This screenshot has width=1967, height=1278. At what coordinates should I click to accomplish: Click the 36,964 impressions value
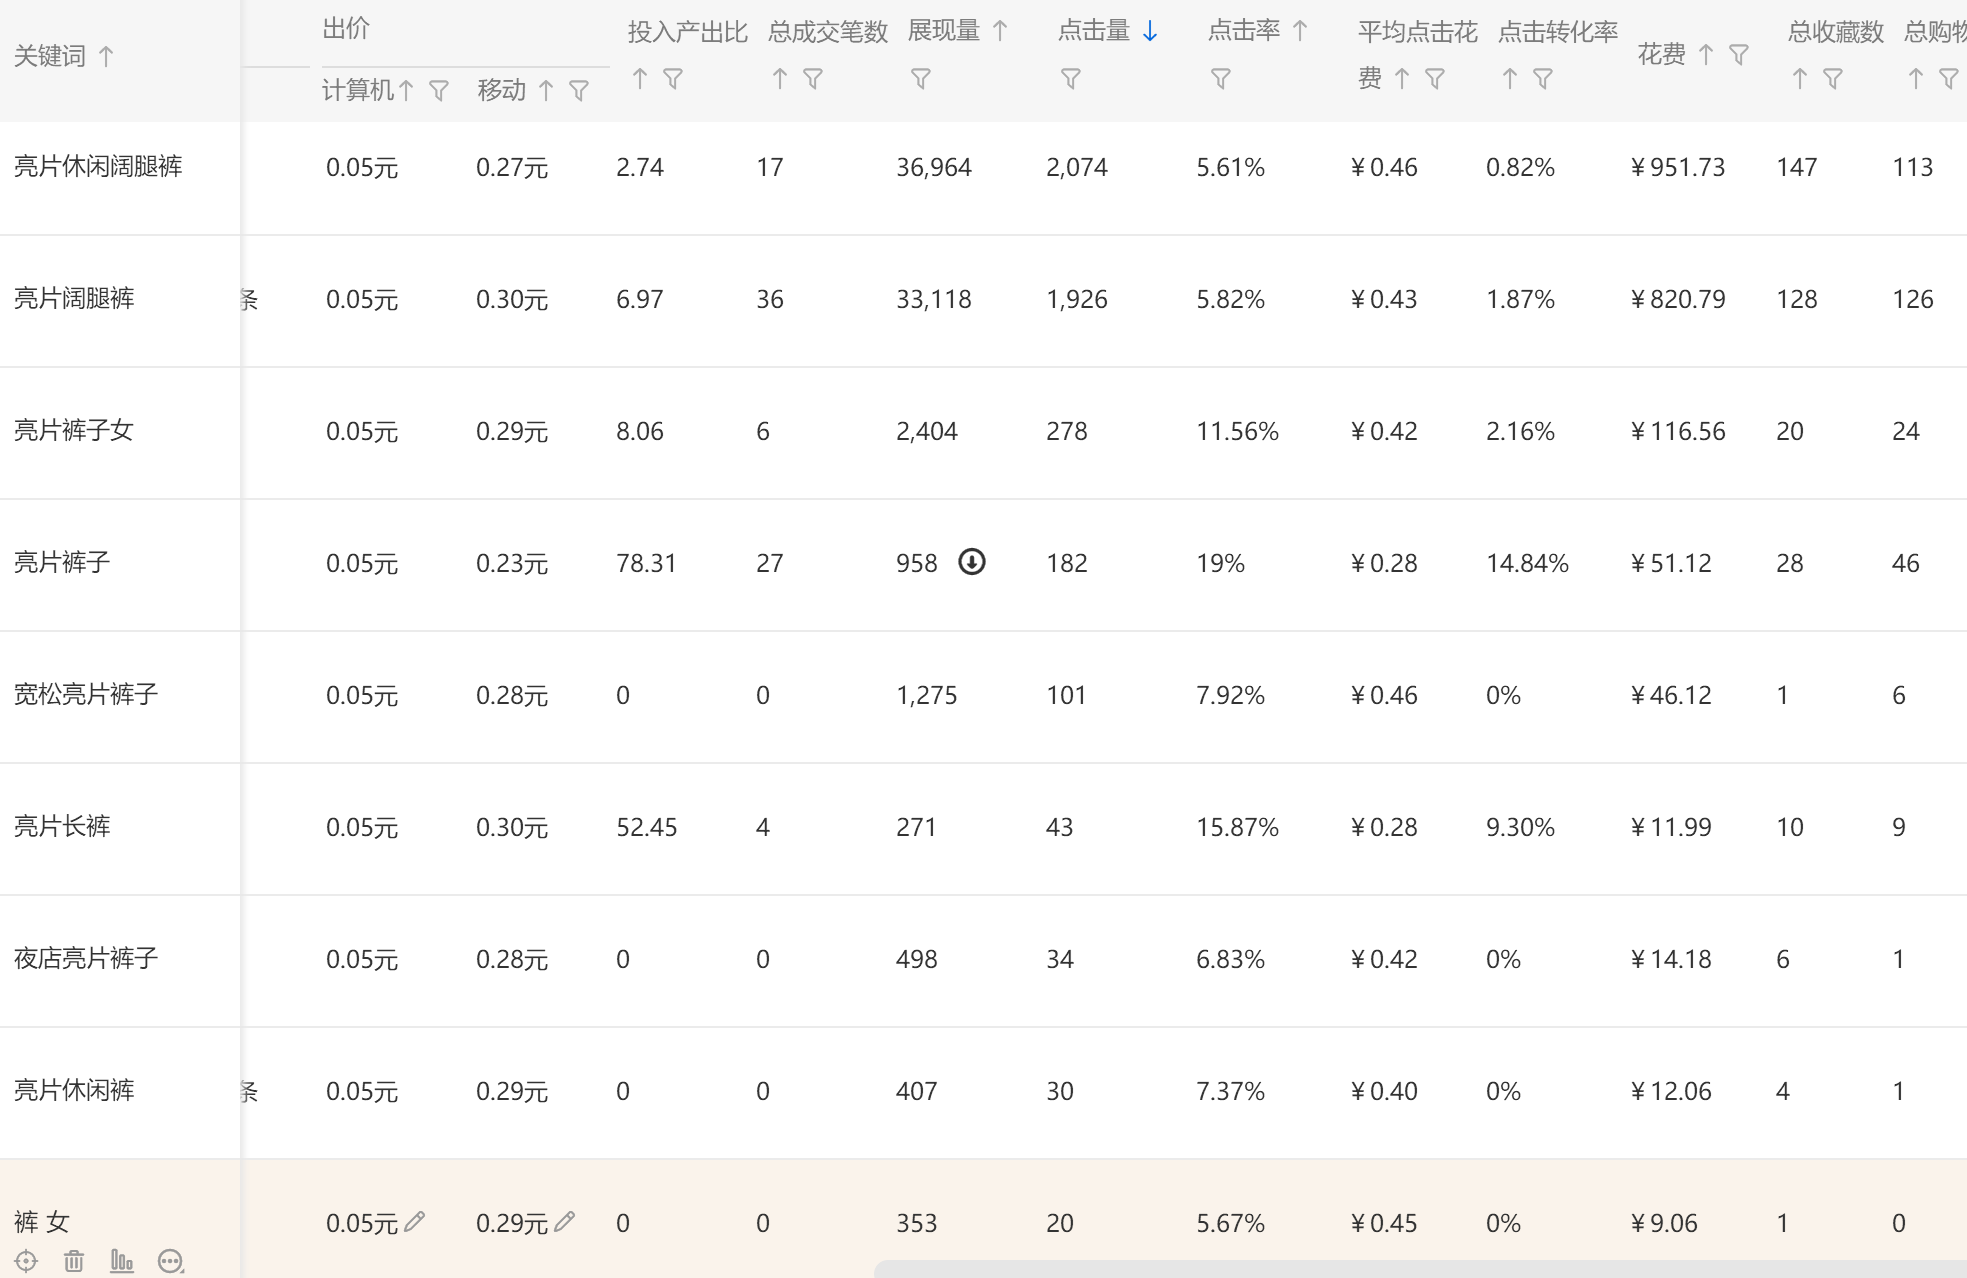coord(934,167)
